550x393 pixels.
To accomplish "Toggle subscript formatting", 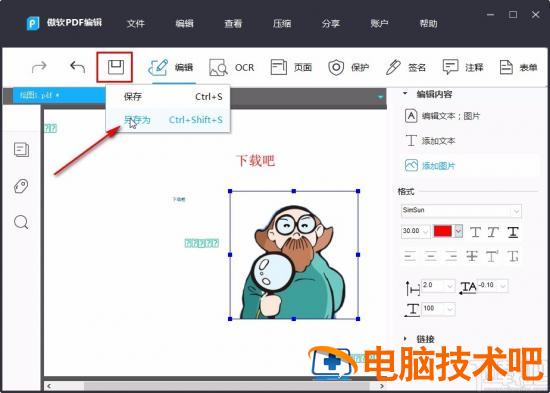I will pos(513,257).
